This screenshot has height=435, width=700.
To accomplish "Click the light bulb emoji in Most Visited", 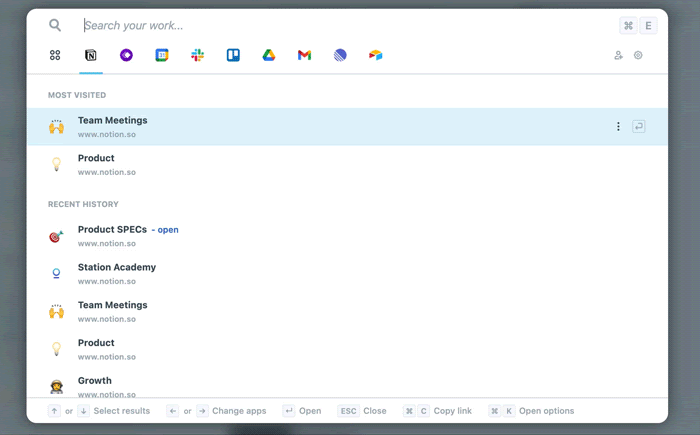I will pyautogui.click(x=56, y=164).
